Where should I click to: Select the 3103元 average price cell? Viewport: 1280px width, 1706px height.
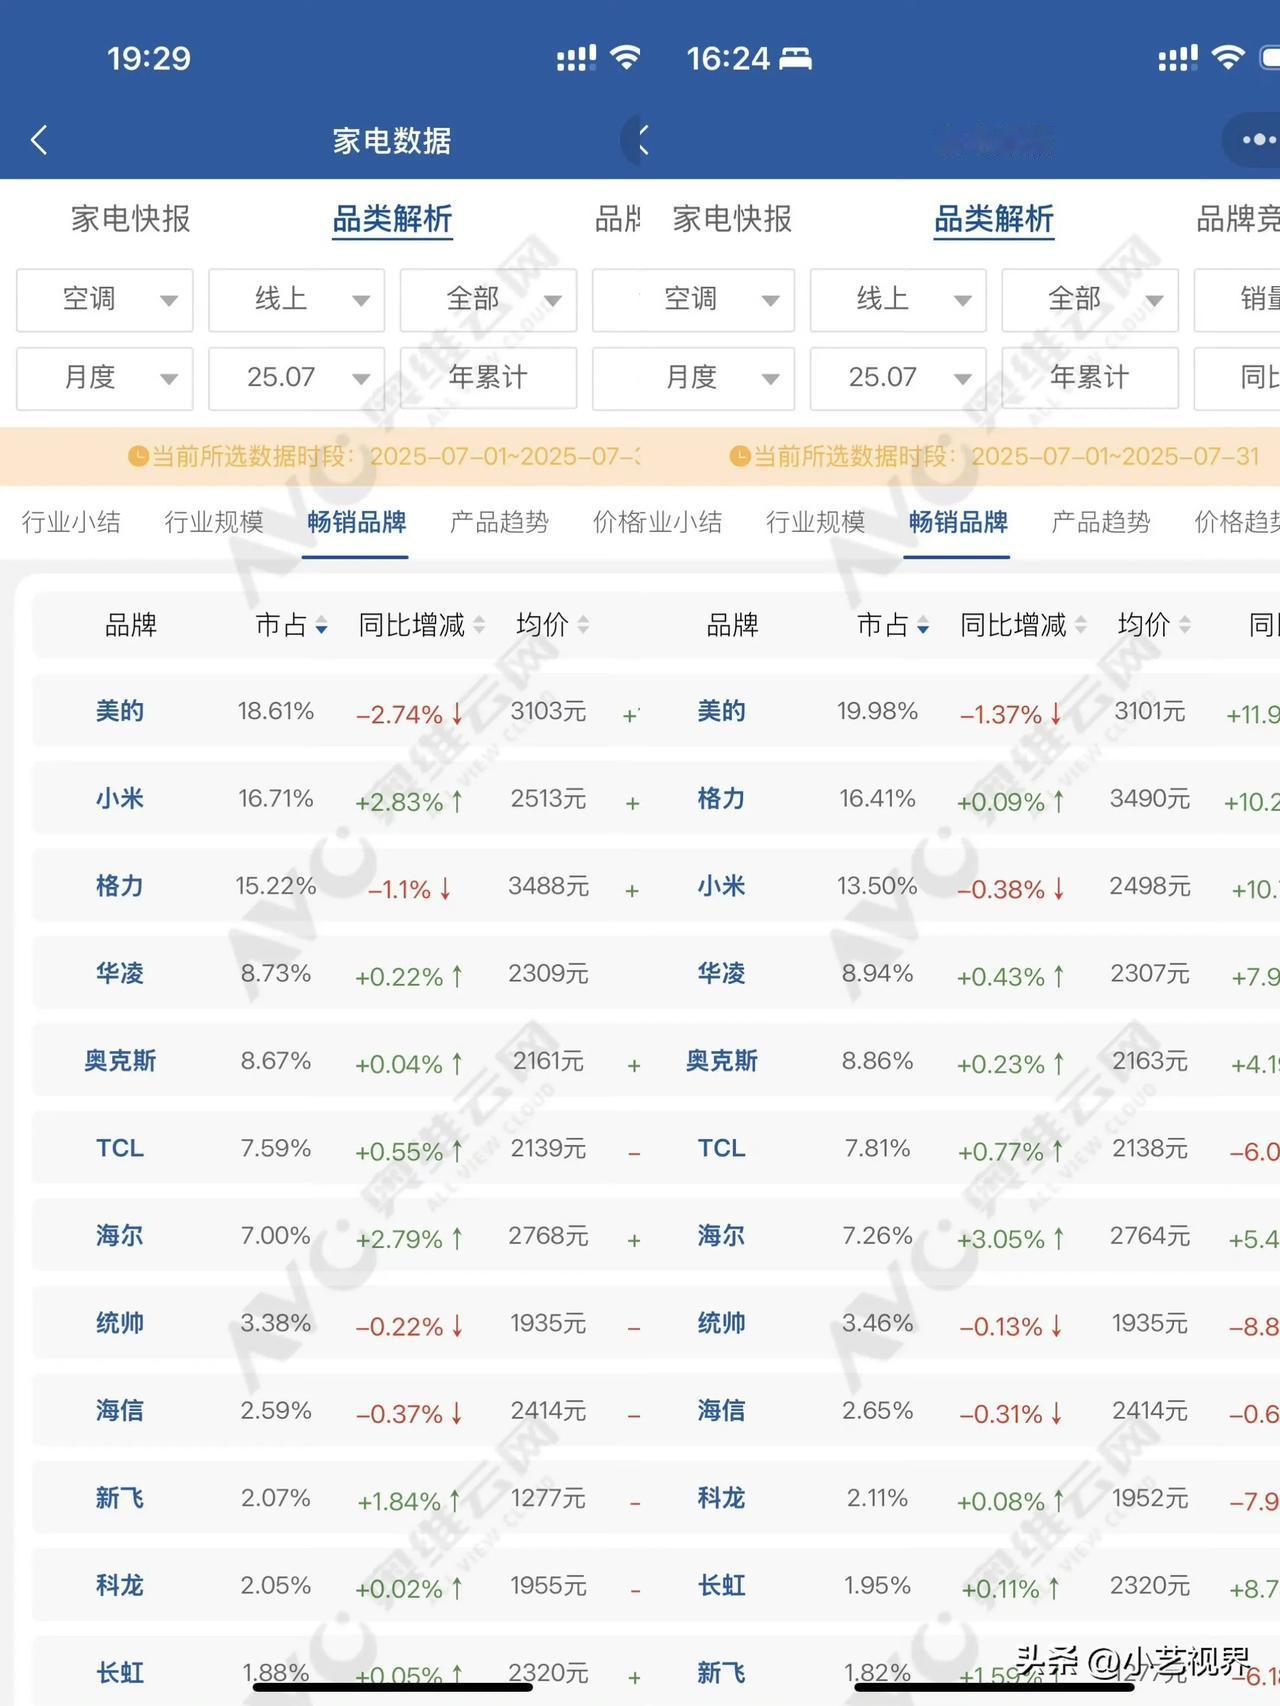[548, 712]
